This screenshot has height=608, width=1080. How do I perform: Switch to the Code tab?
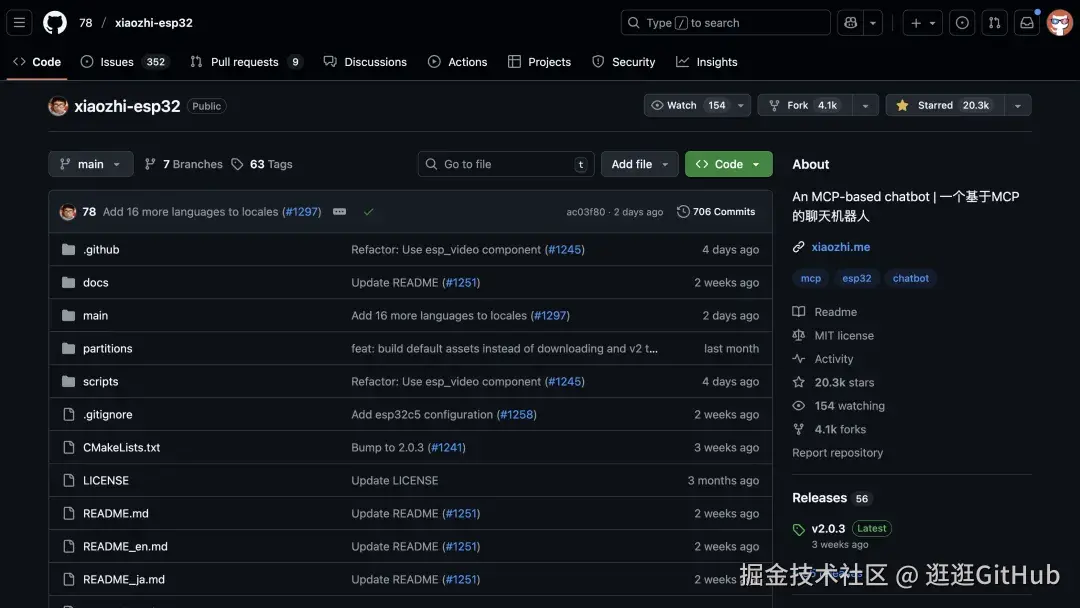pos(37,62)
